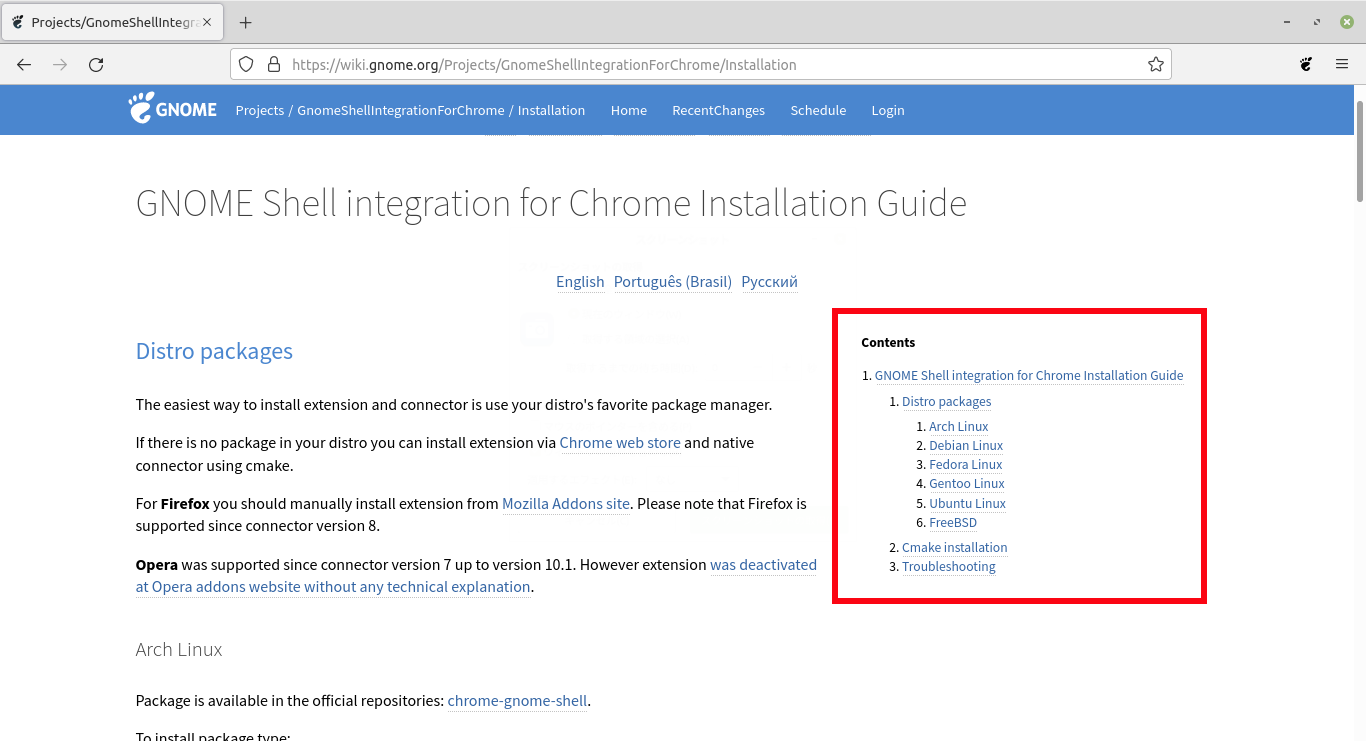Click the GNOME logo in header
This screenshot has width=1366, height=741.
coord(172,108)
